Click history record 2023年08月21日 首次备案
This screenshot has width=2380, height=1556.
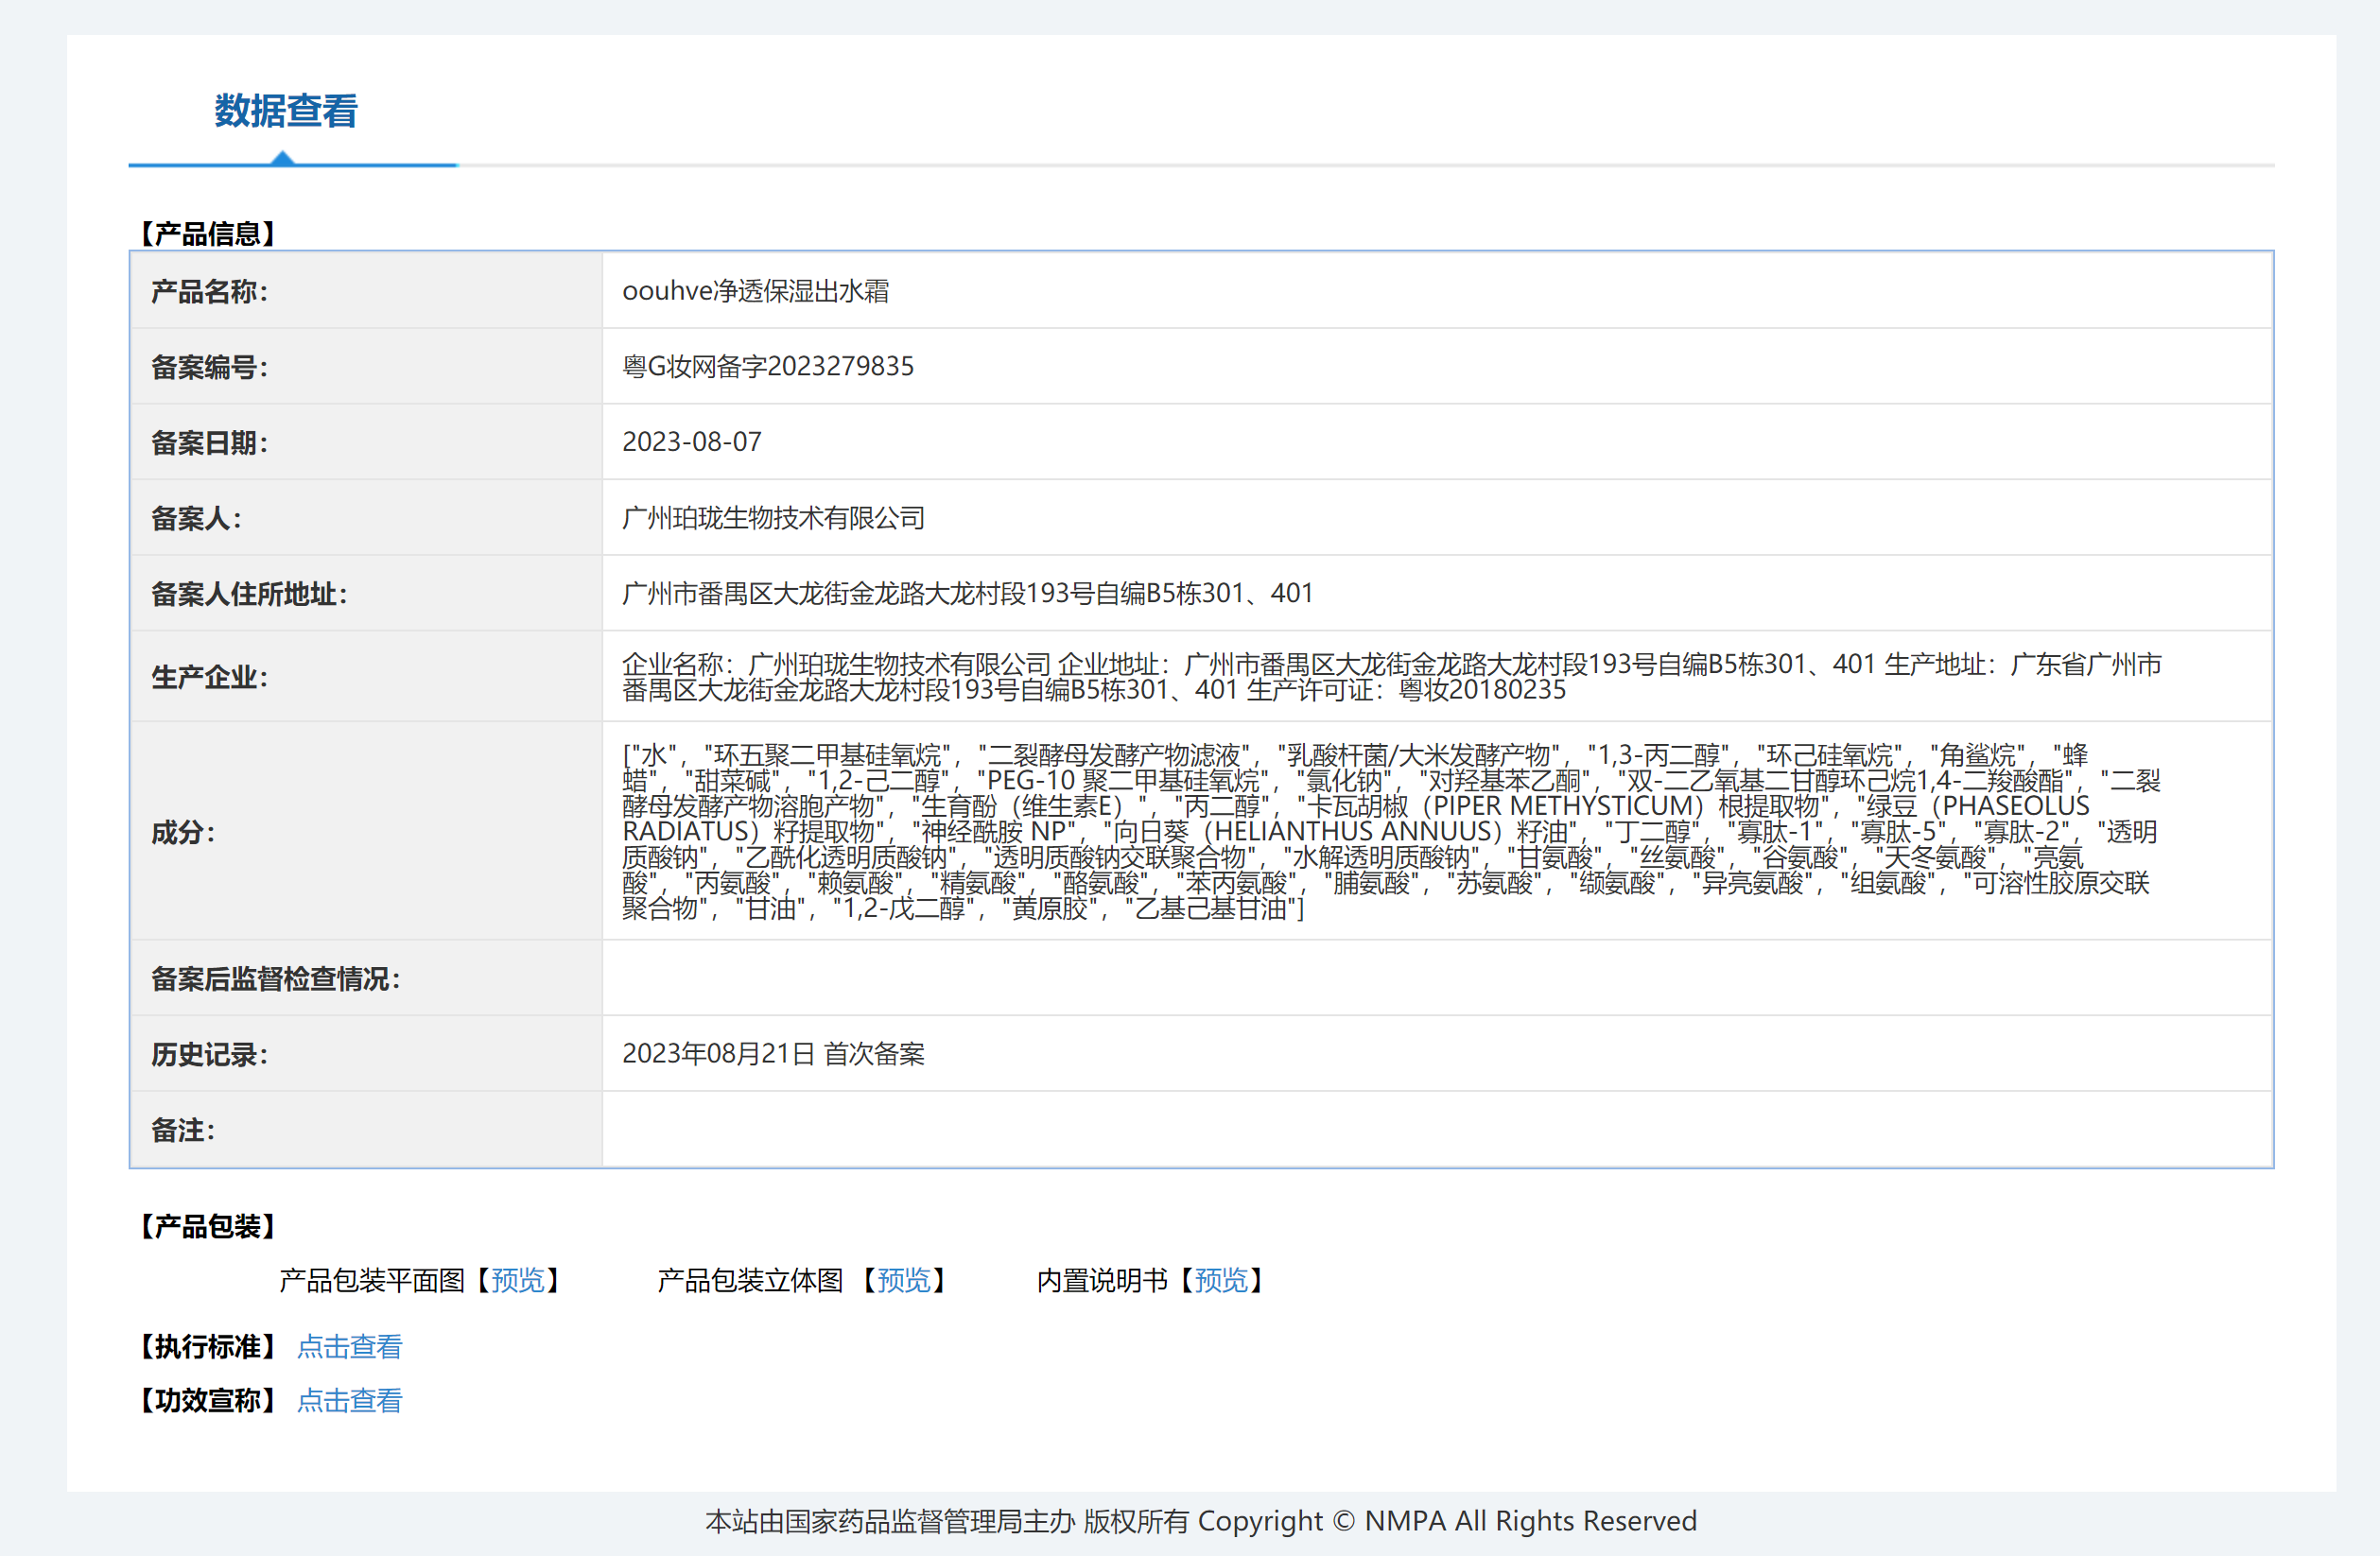772,1053
